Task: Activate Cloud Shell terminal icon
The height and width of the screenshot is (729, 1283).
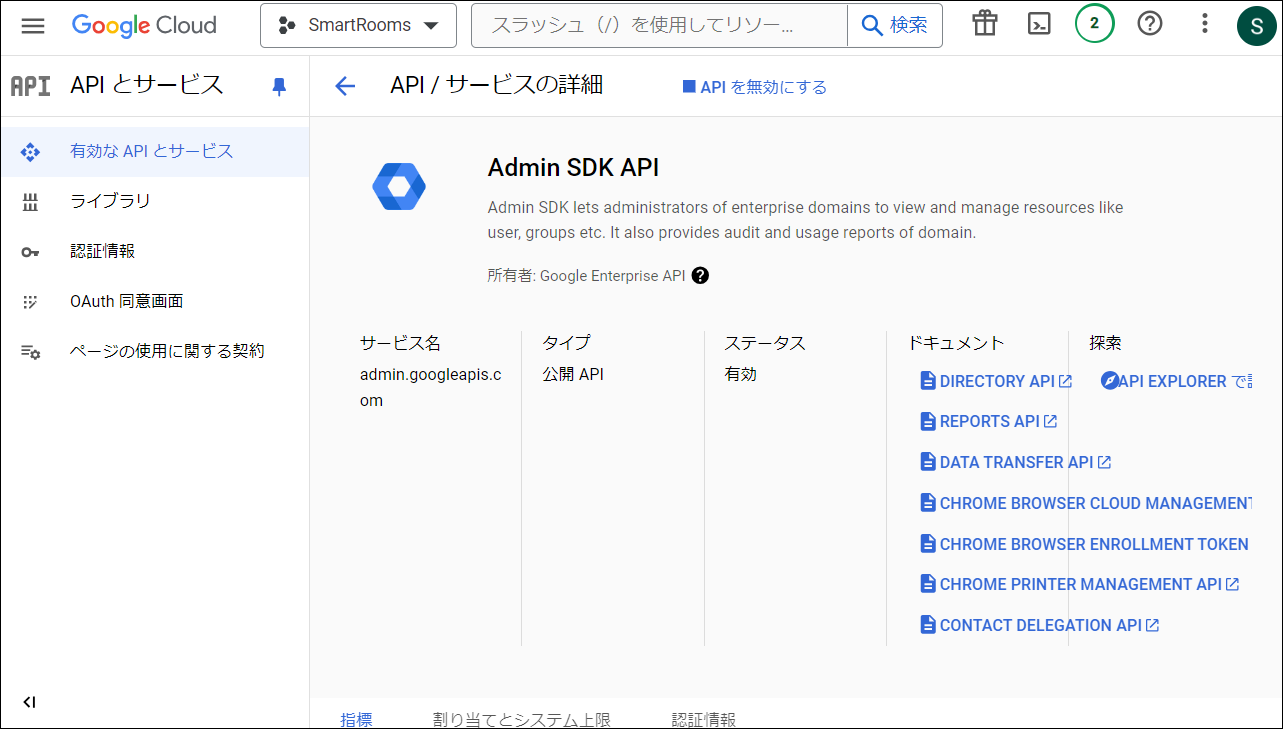Action: [x=1039, y=24]
